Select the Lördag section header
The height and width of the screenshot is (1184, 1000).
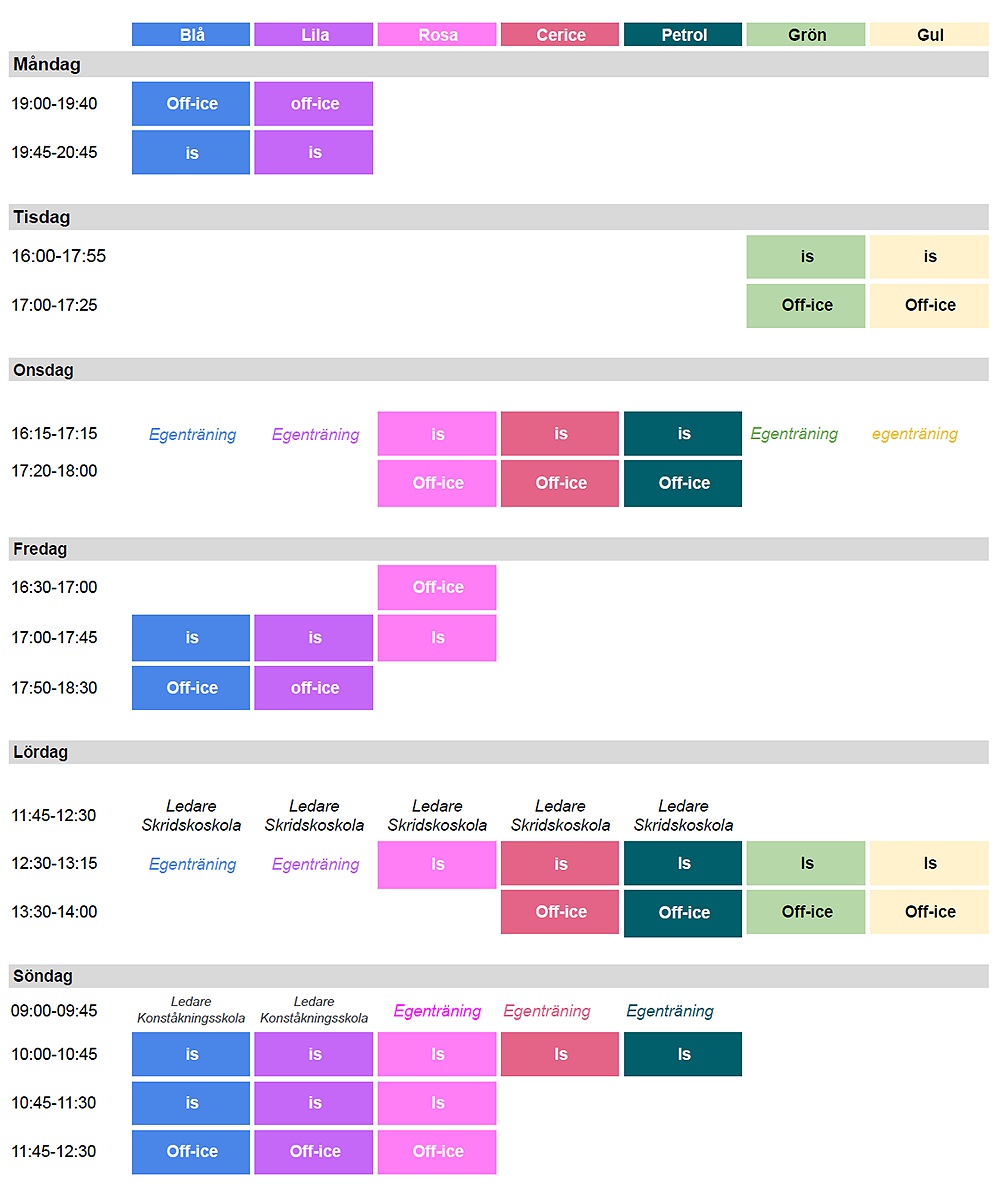tap(499, 752)
